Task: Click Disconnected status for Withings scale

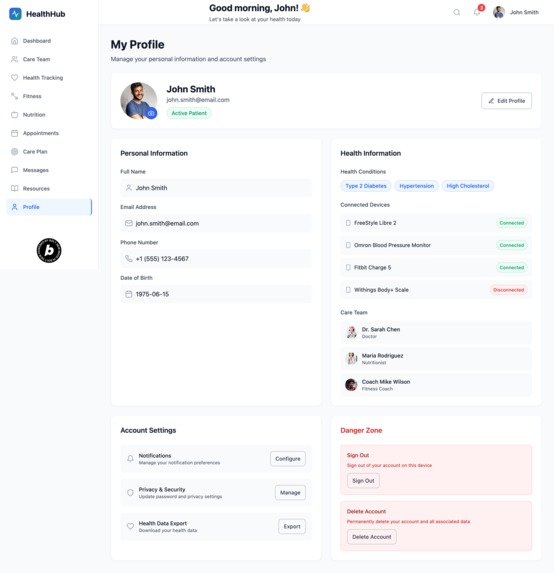Action: (508, 290)
